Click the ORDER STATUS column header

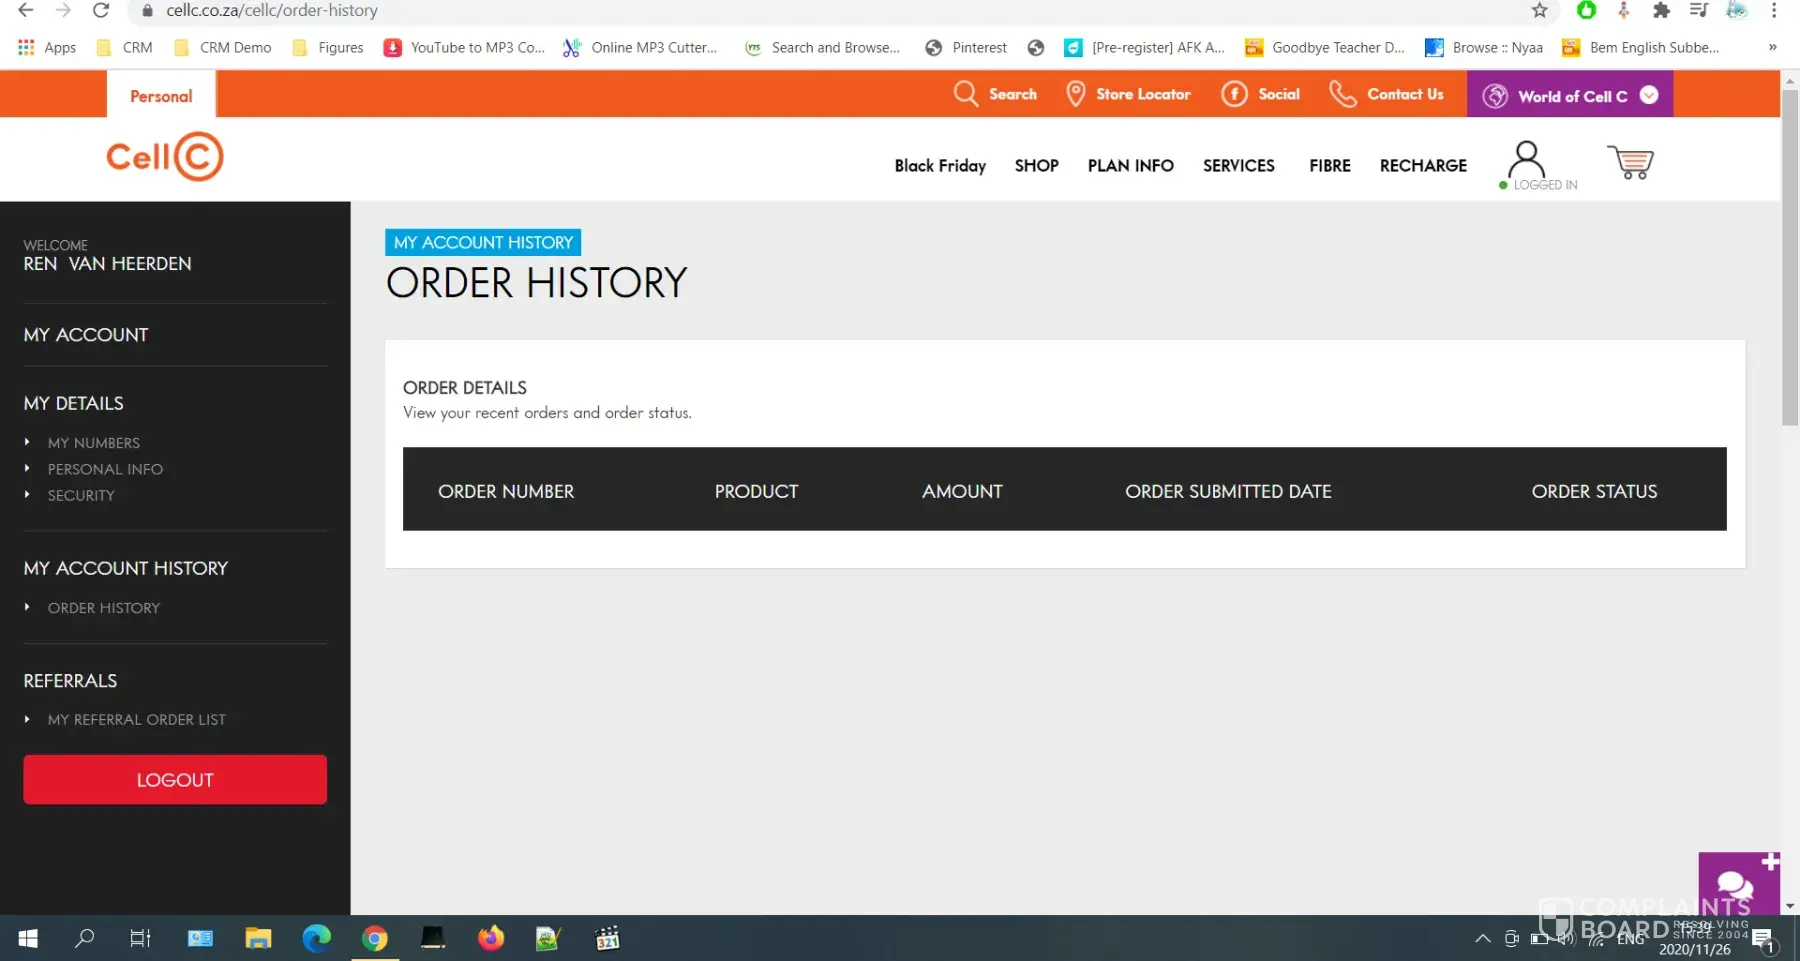click(x=1594, y=491)
